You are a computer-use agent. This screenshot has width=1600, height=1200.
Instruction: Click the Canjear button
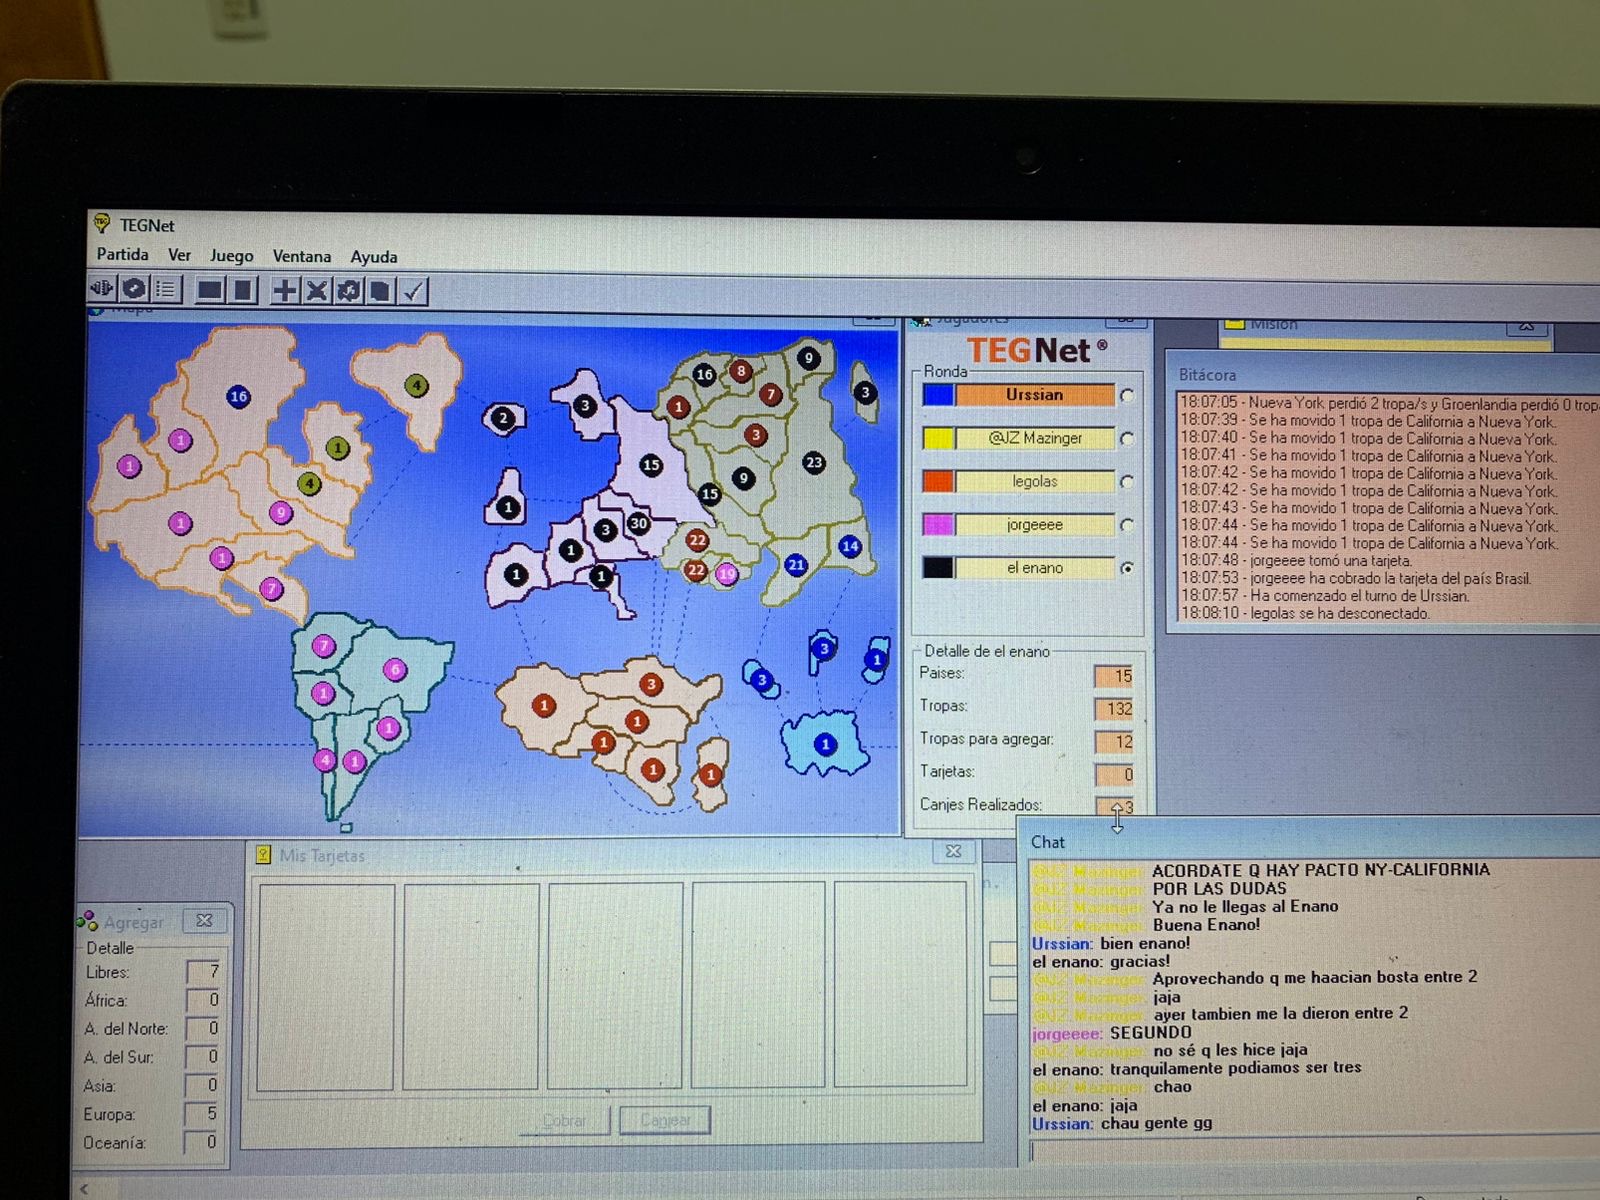[x=665, y=1120]
